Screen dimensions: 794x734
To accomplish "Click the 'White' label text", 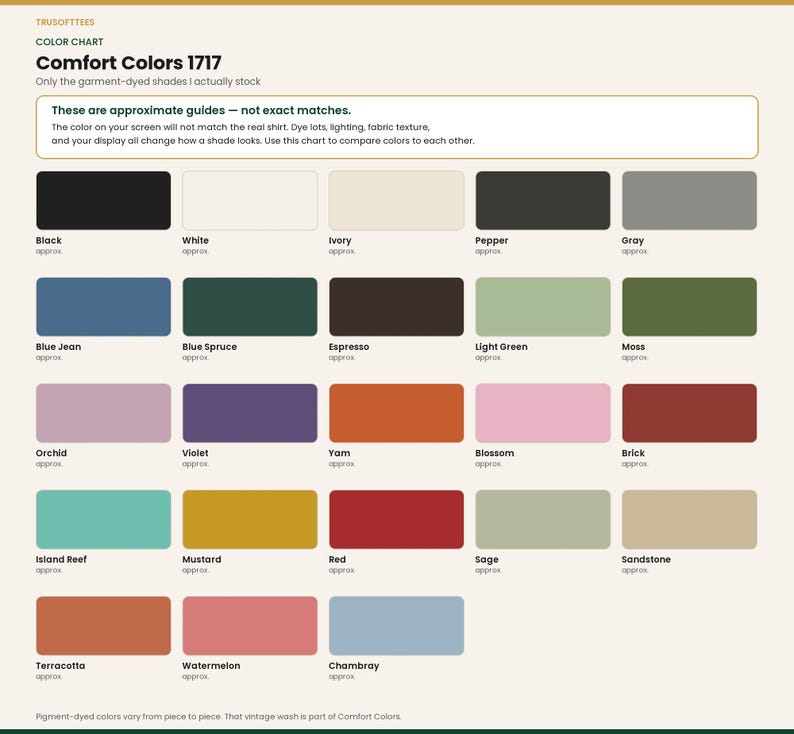I will click(195, 240).
